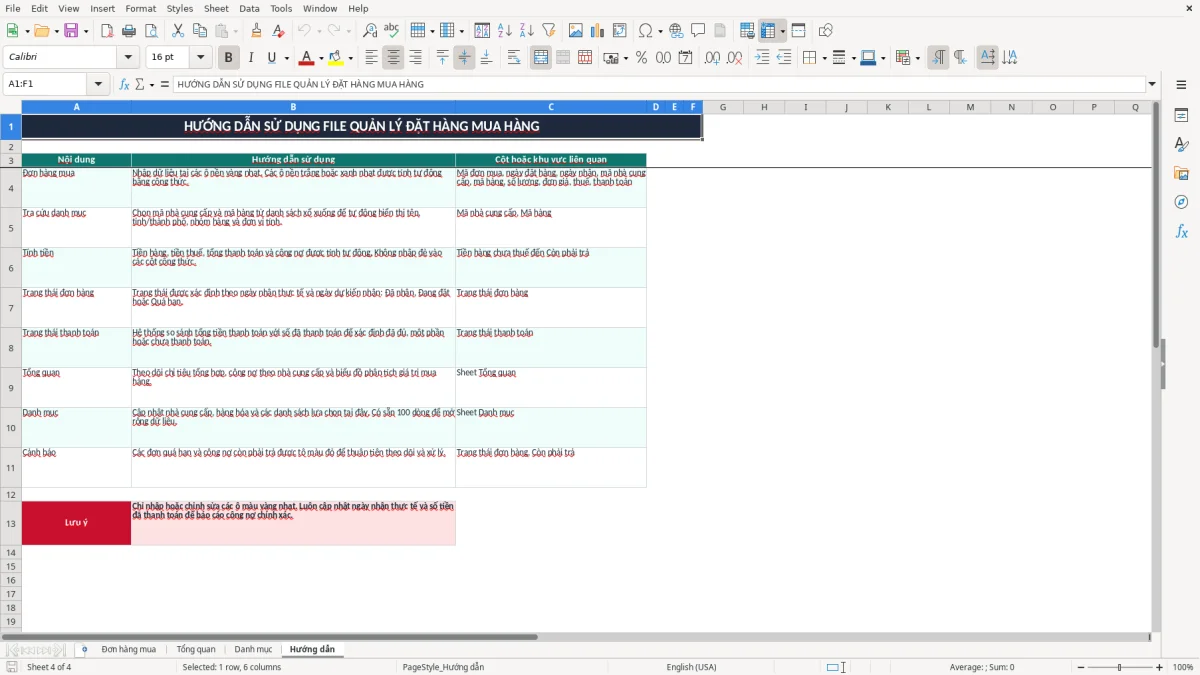Click the Save document icon
The image size is (1200, 675).
click(x=71, y=31)
